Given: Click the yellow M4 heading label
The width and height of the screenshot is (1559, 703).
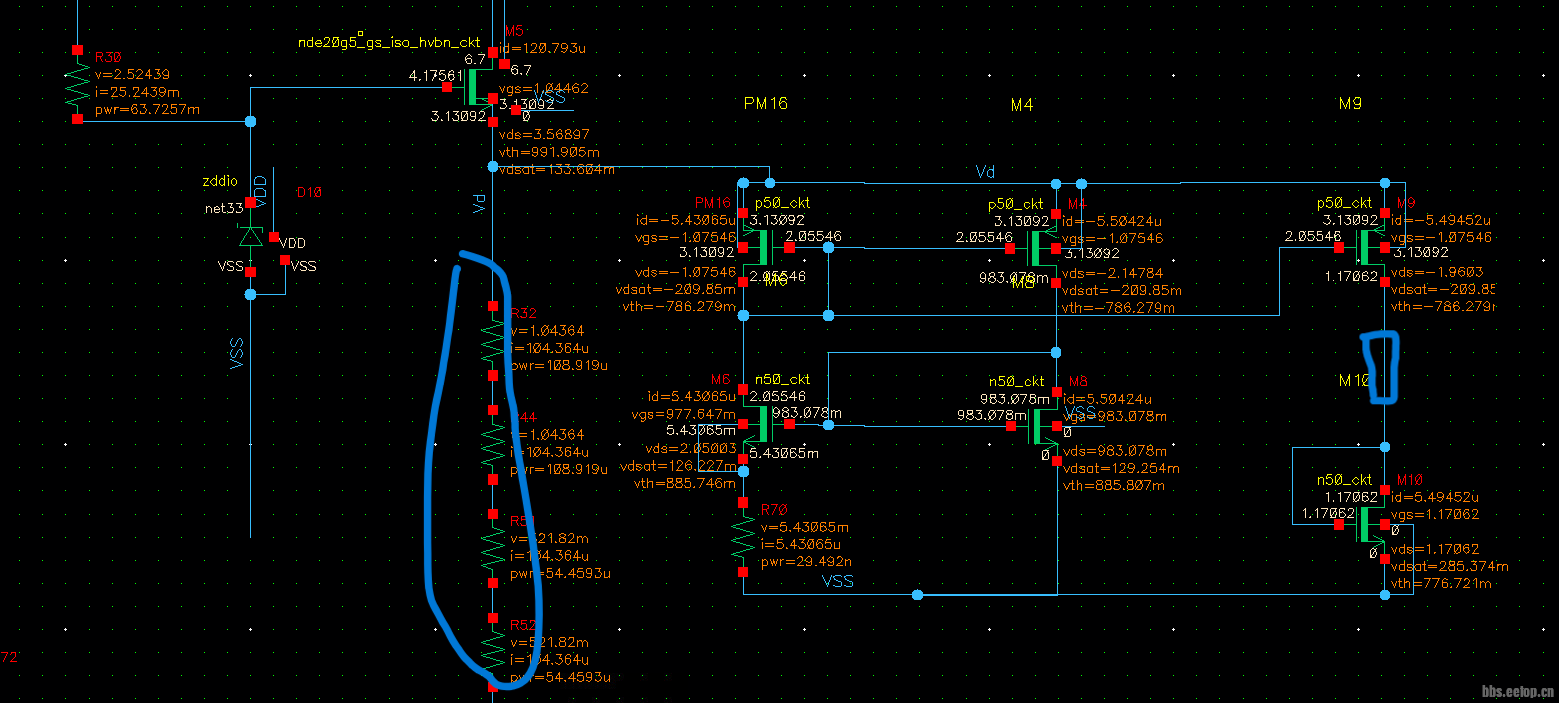Looking at the screenshot, I should tap(1021, 103).
